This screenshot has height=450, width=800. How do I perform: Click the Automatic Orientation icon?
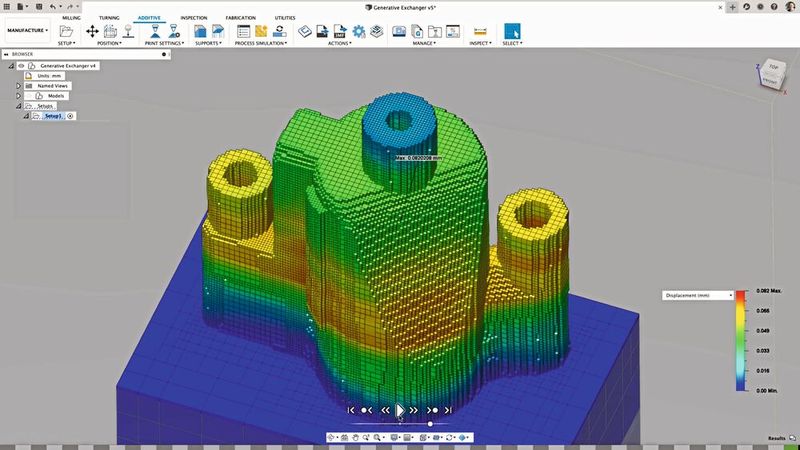coord(110,31)
